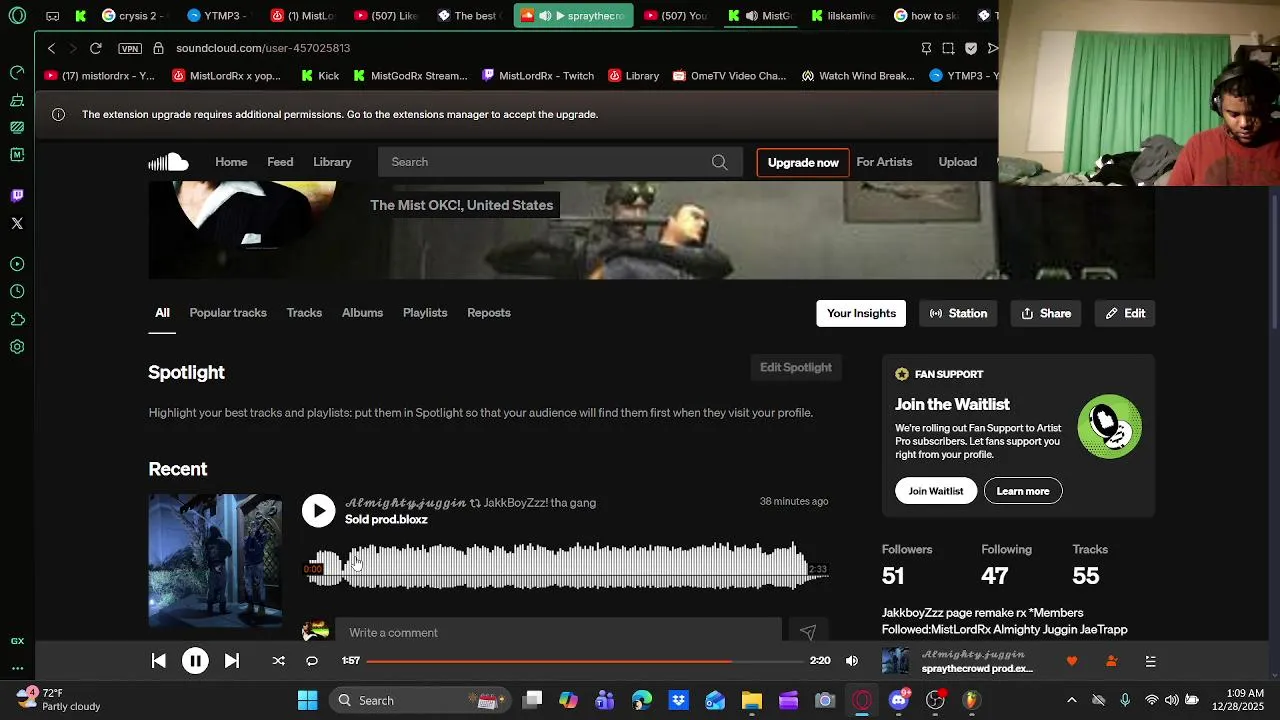This screenshot has height=720, width=1280.
Task: Open Discord from the taskbar
Action: (898, 700)
